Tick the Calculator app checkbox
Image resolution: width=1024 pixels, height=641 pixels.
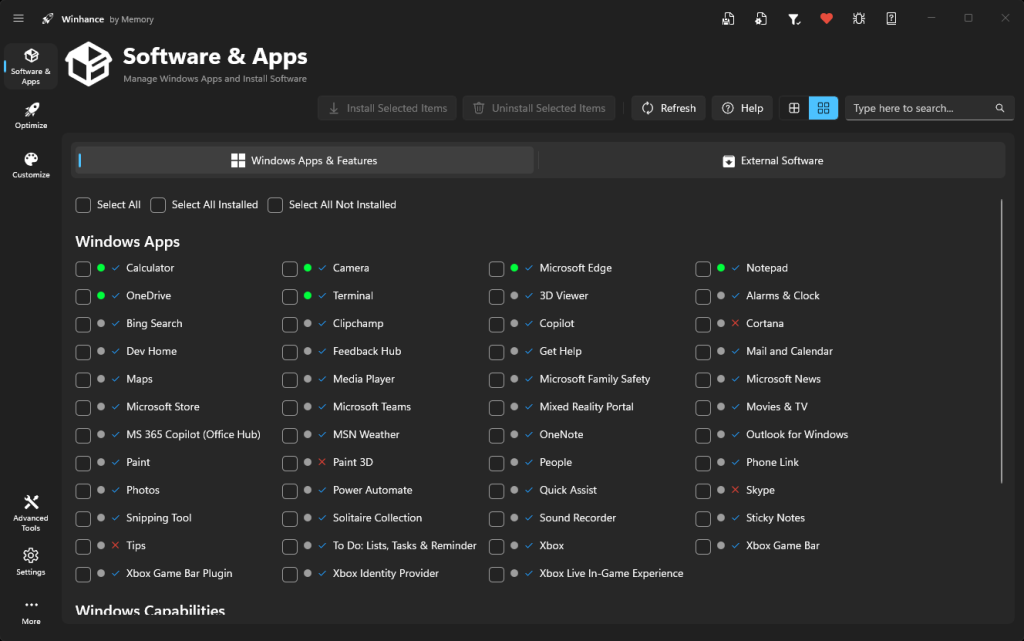click(x=83, y=268)
